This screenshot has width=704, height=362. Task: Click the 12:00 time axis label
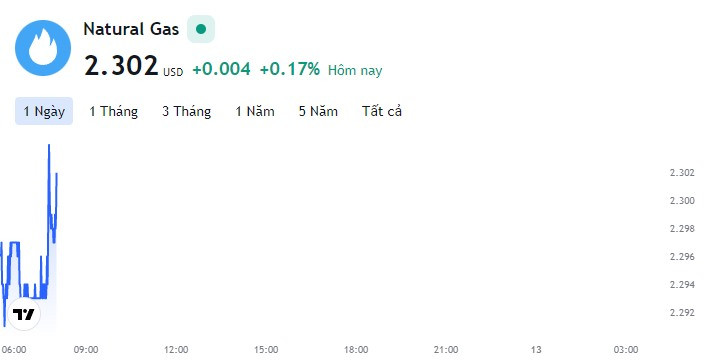(x=176, y=349)
